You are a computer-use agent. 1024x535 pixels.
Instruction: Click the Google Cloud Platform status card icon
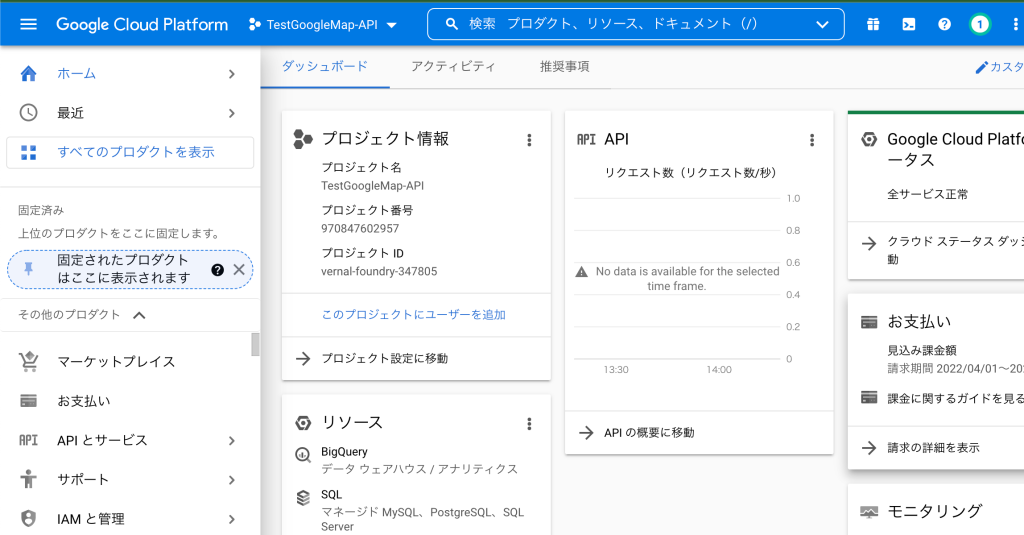[x=869, y=139]
